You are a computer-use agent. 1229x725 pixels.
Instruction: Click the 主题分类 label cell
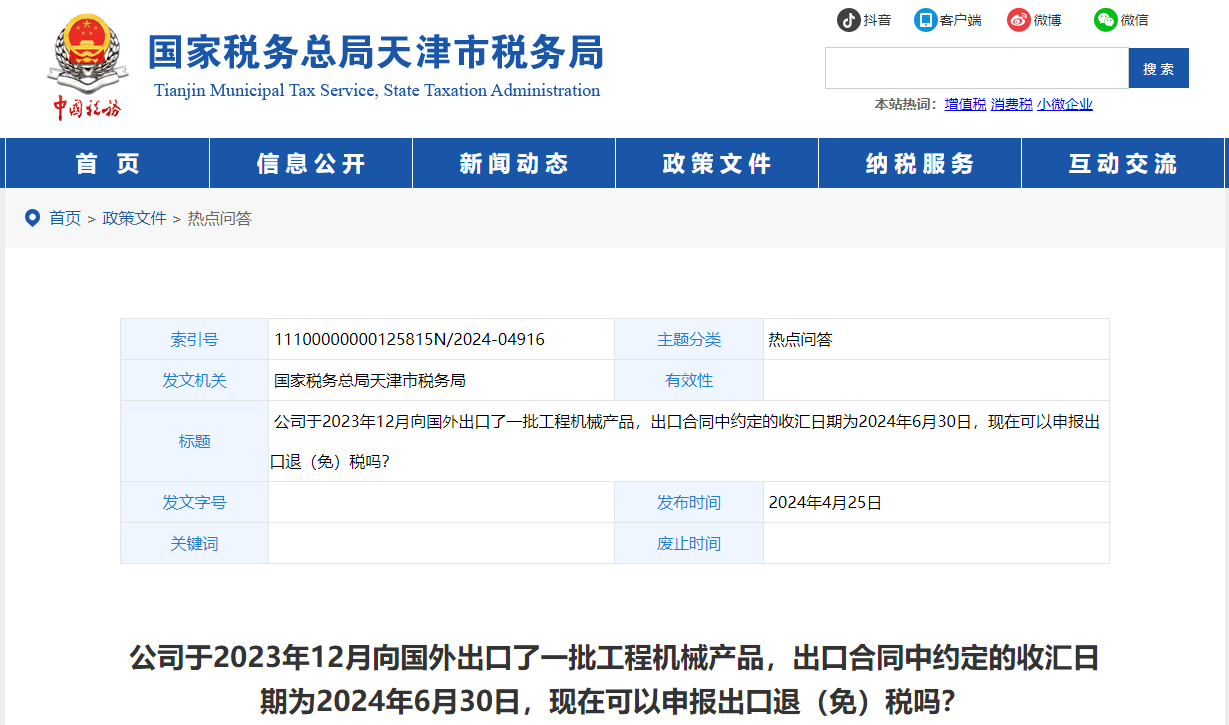pyautogui.click(x=689, y=340)
